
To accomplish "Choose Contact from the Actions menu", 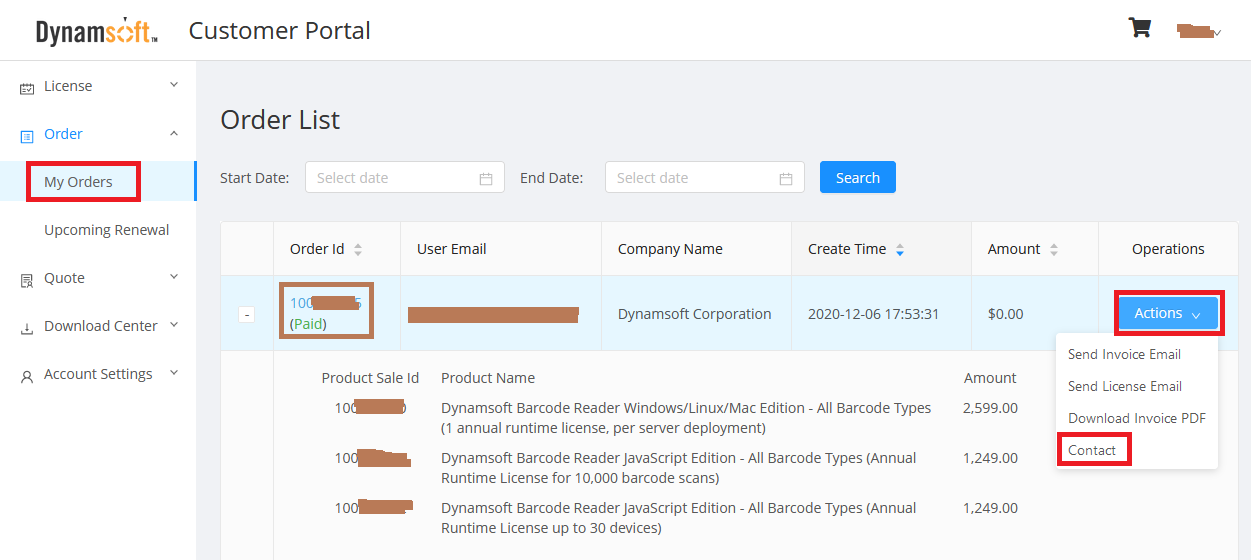I will point(1092,450).
